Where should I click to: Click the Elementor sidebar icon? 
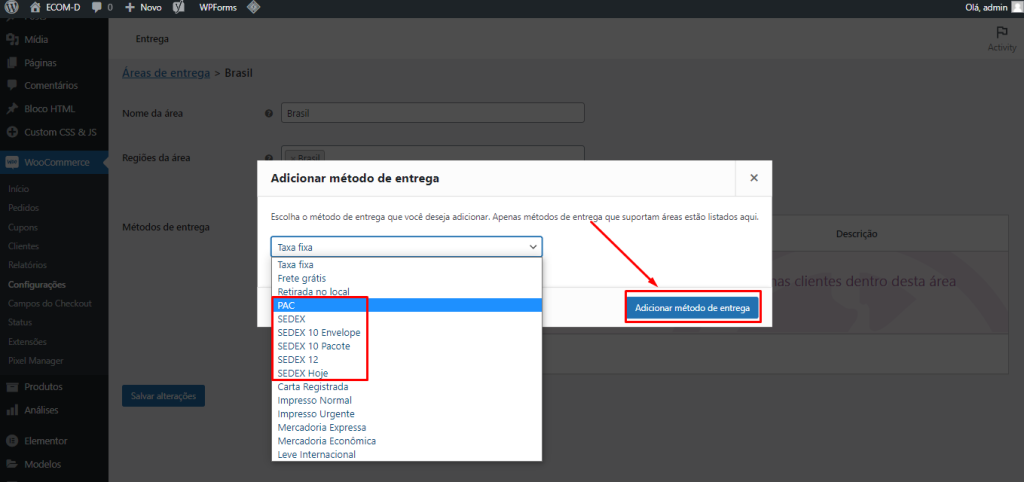point(12,440)
